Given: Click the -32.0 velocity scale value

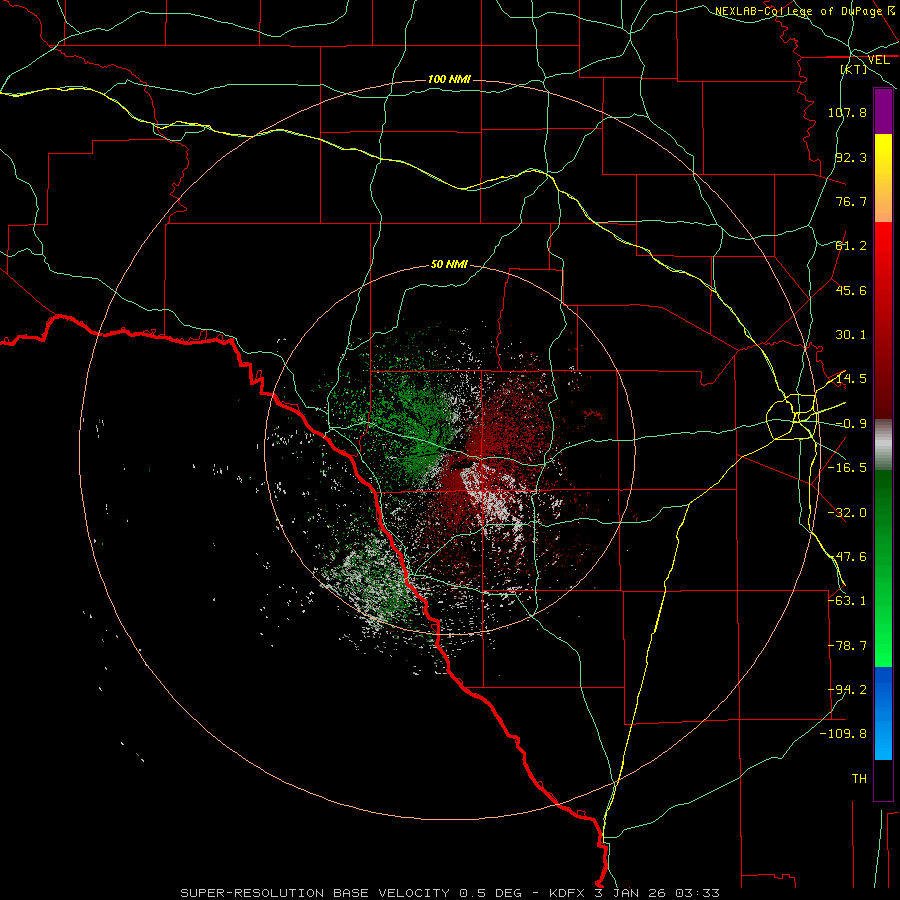Looking at the screenshot, I should [x=847, y=513].
